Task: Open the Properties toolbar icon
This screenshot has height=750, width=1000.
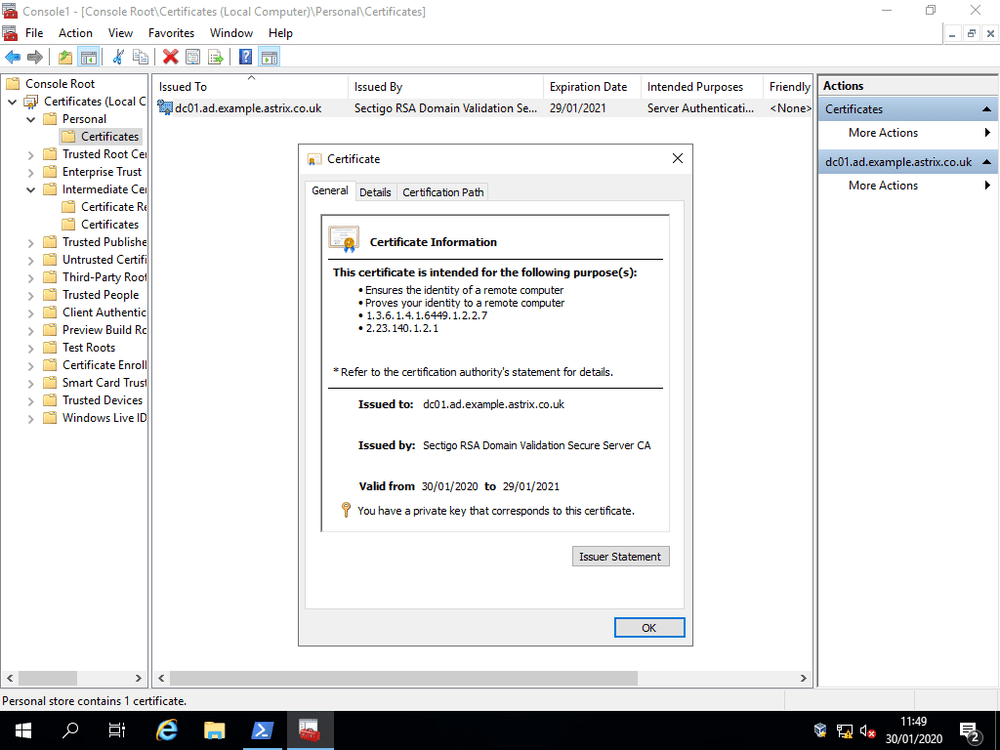Action: pyautogui.click(x=192, y=57)
